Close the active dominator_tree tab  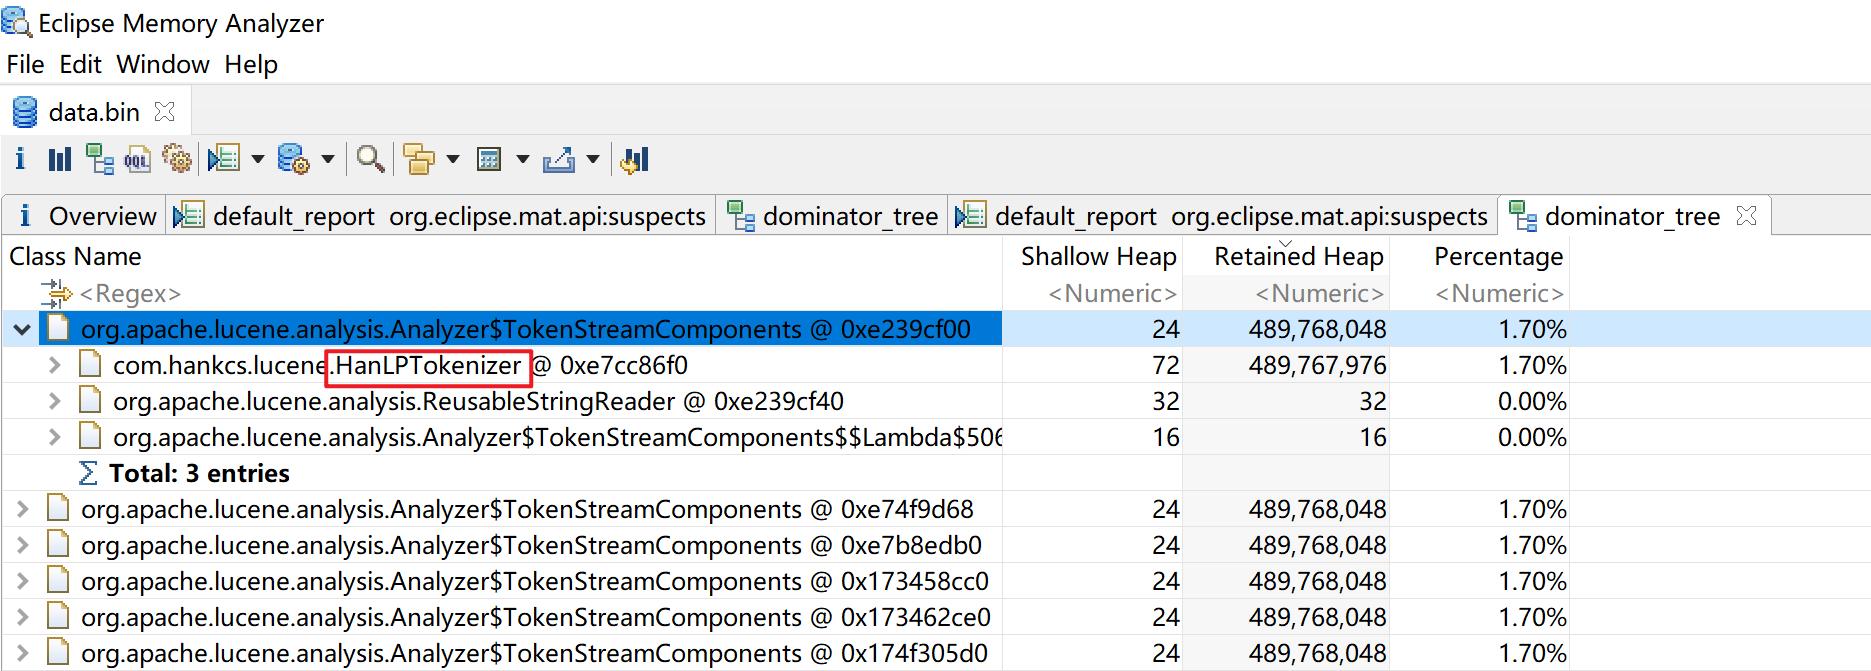[1747, 215]
